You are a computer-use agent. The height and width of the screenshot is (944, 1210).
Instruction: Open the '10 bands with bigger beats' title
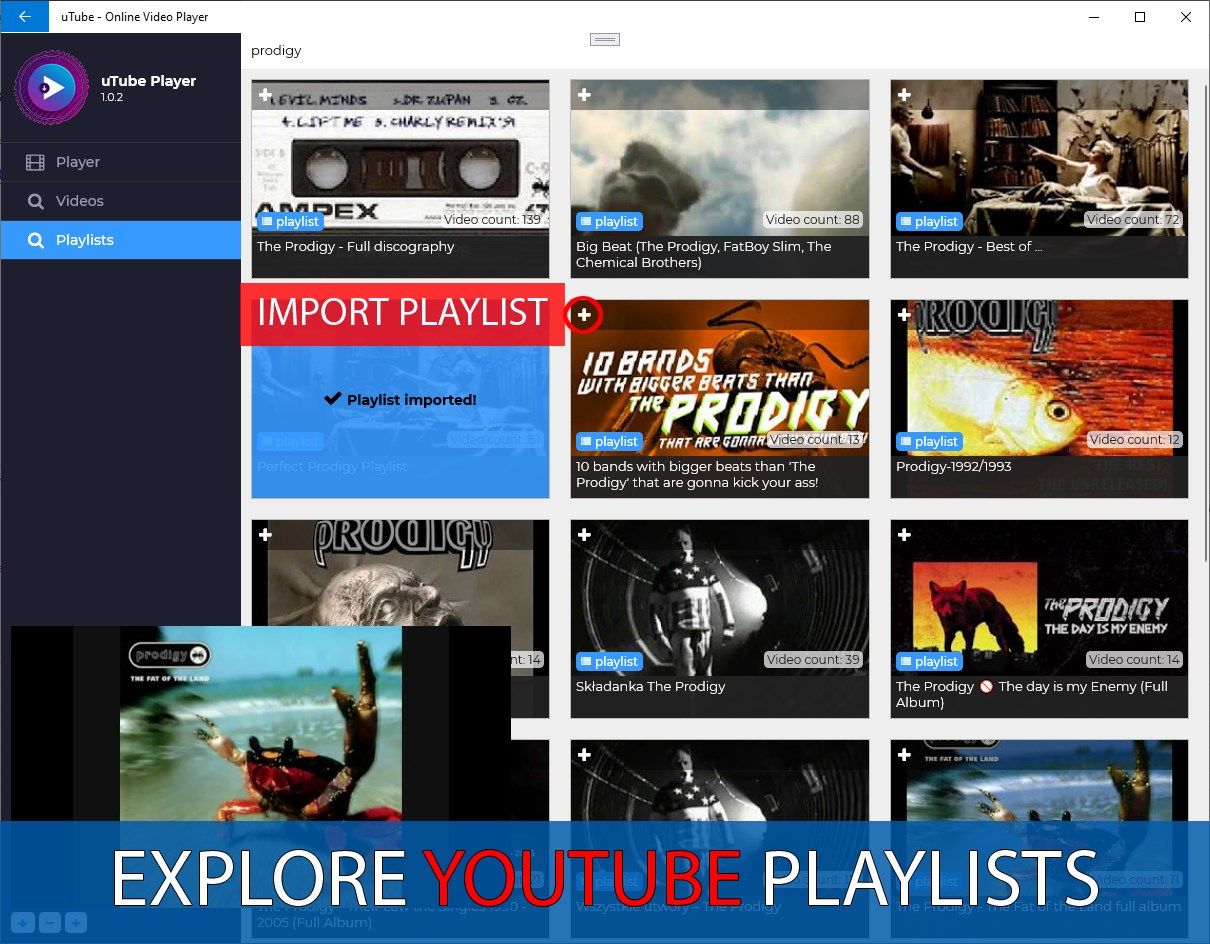click(x=697, y=474)
